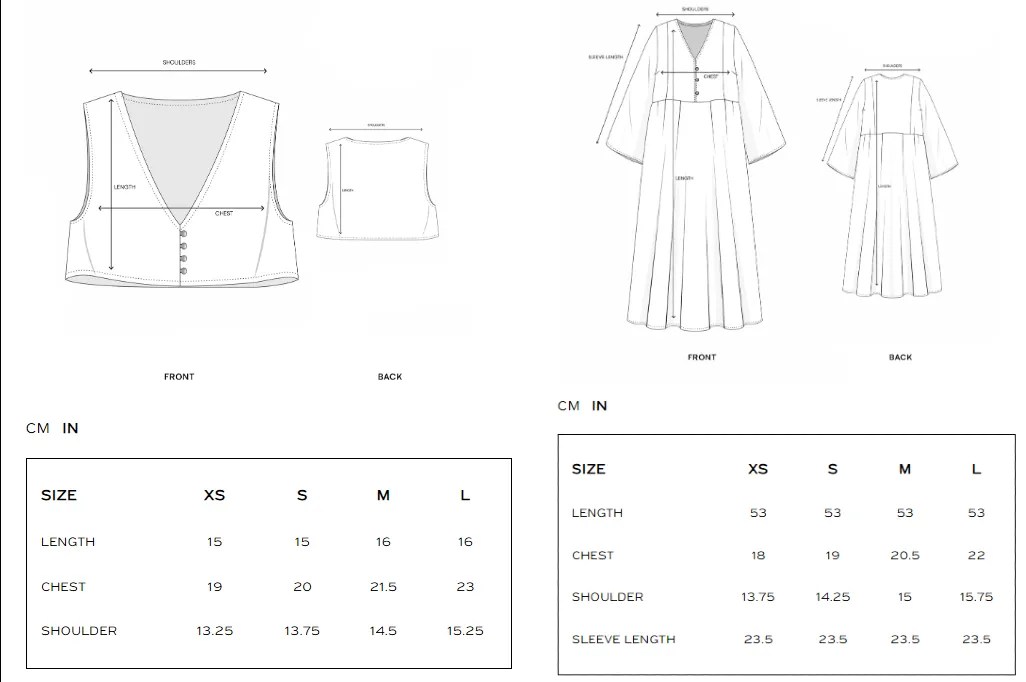Click the 15.75 shoulder value in the dress table
The height and width of the screenshot is (682, 1026).
pyautogui.click(x=976, y=597)
